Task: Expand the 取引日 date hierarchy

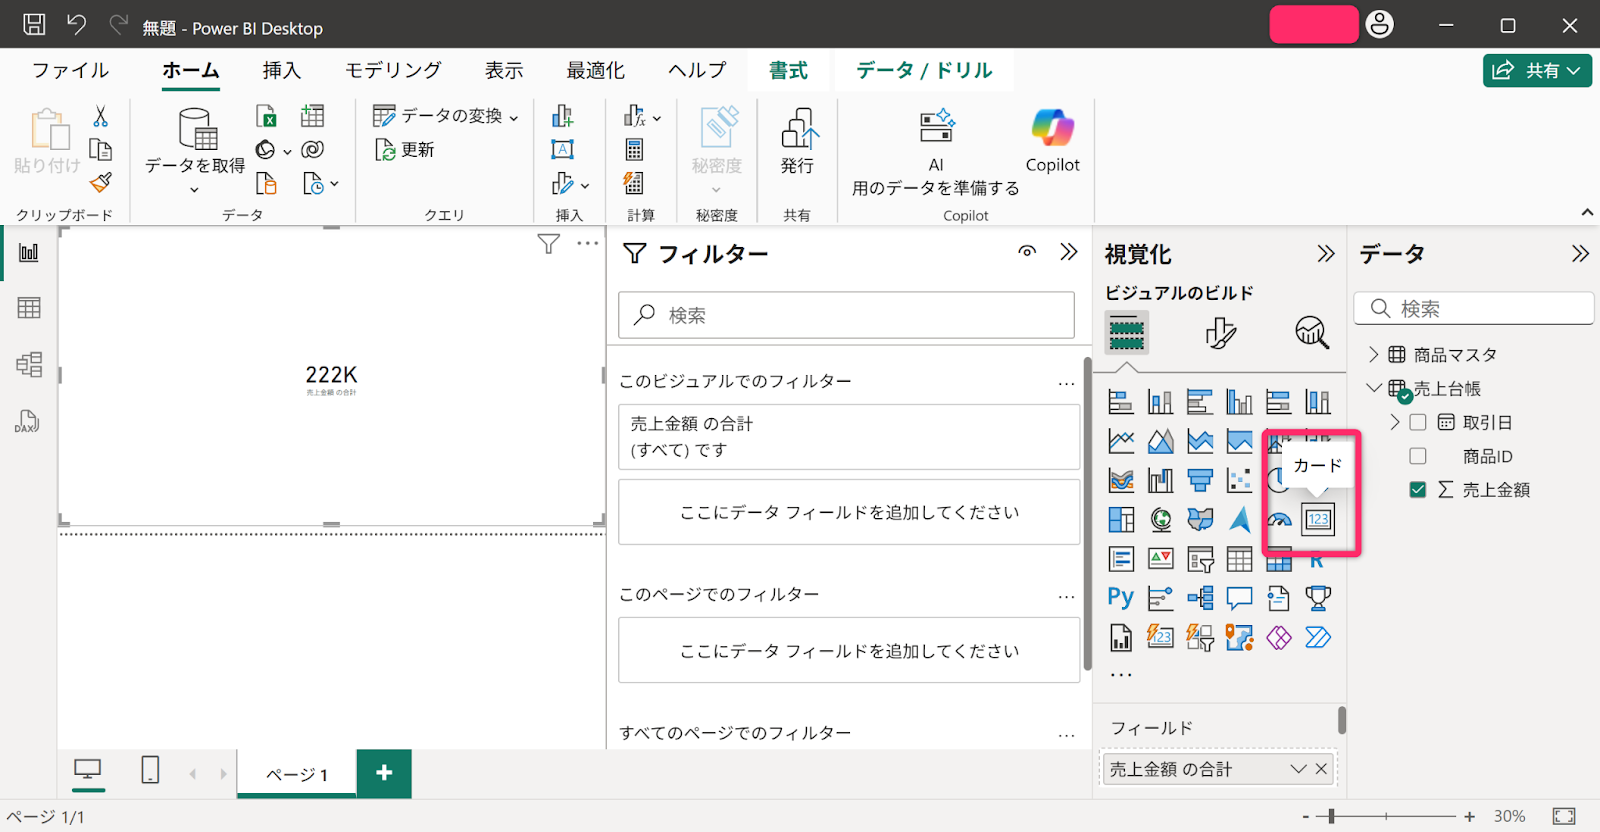Action: (x=1395, y=422)
